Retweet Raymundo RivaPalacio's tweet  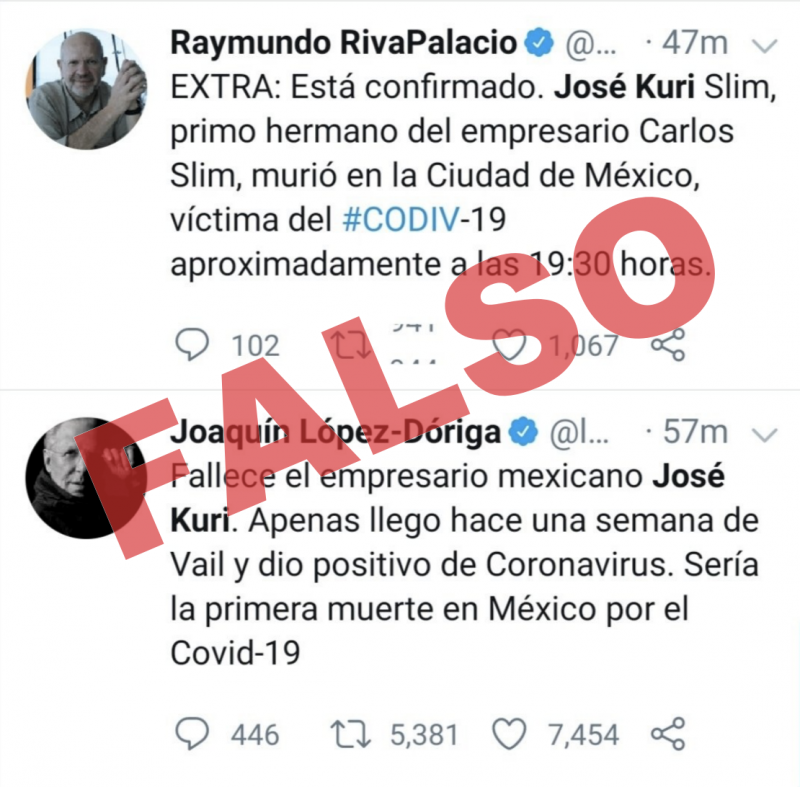[x=350, y=345]
